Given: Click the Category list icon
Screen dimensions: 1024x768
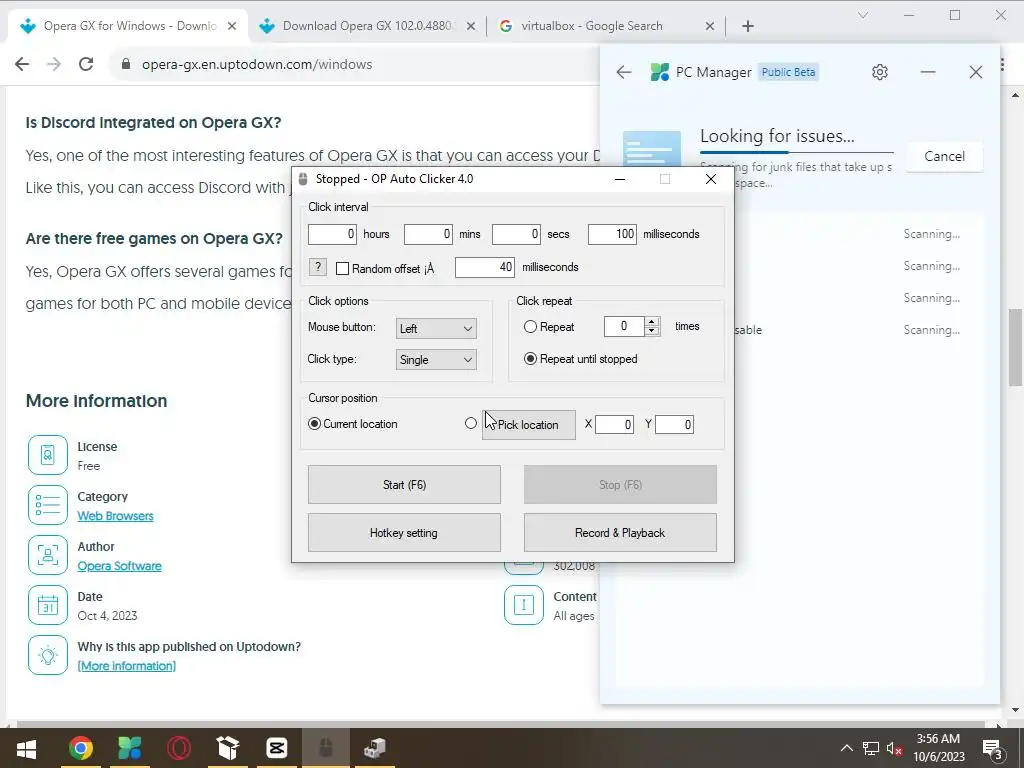Looking at the screenshot, I should 48,505.
